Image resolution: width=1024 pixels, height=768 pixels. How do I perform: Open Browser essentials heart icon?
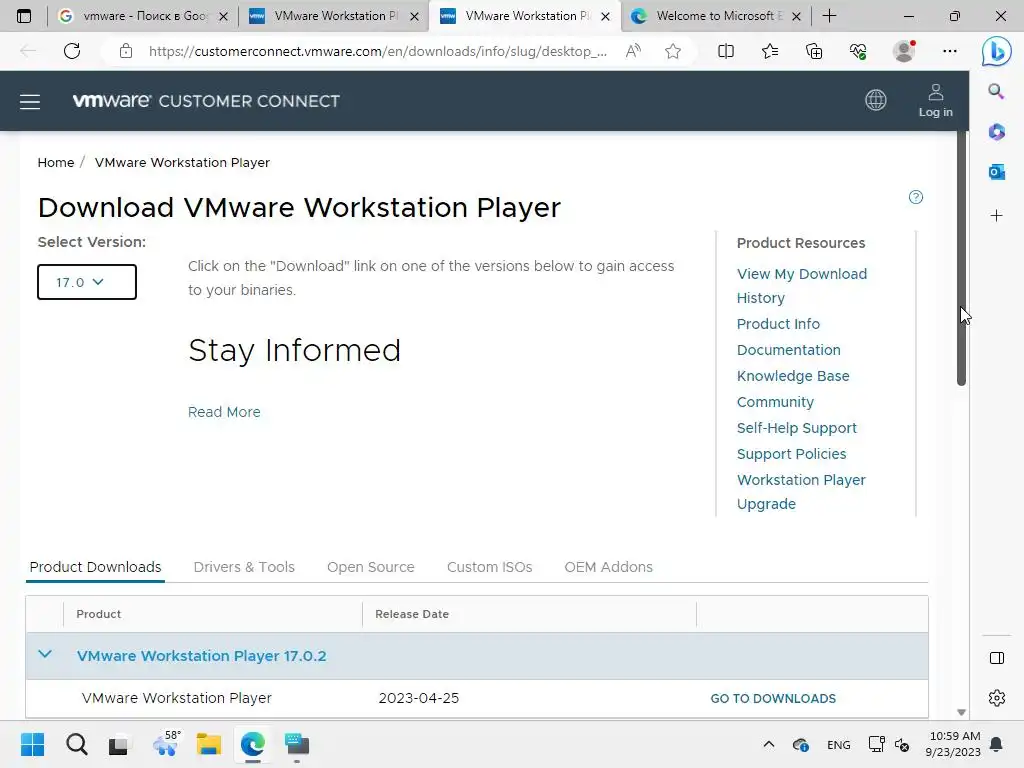coord(858,51)
